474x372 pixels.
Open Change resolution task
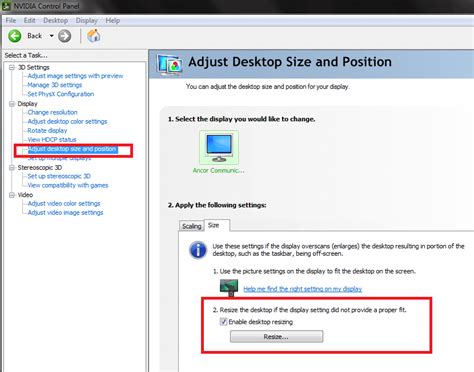pyautogui.click(x=52, y=112)
